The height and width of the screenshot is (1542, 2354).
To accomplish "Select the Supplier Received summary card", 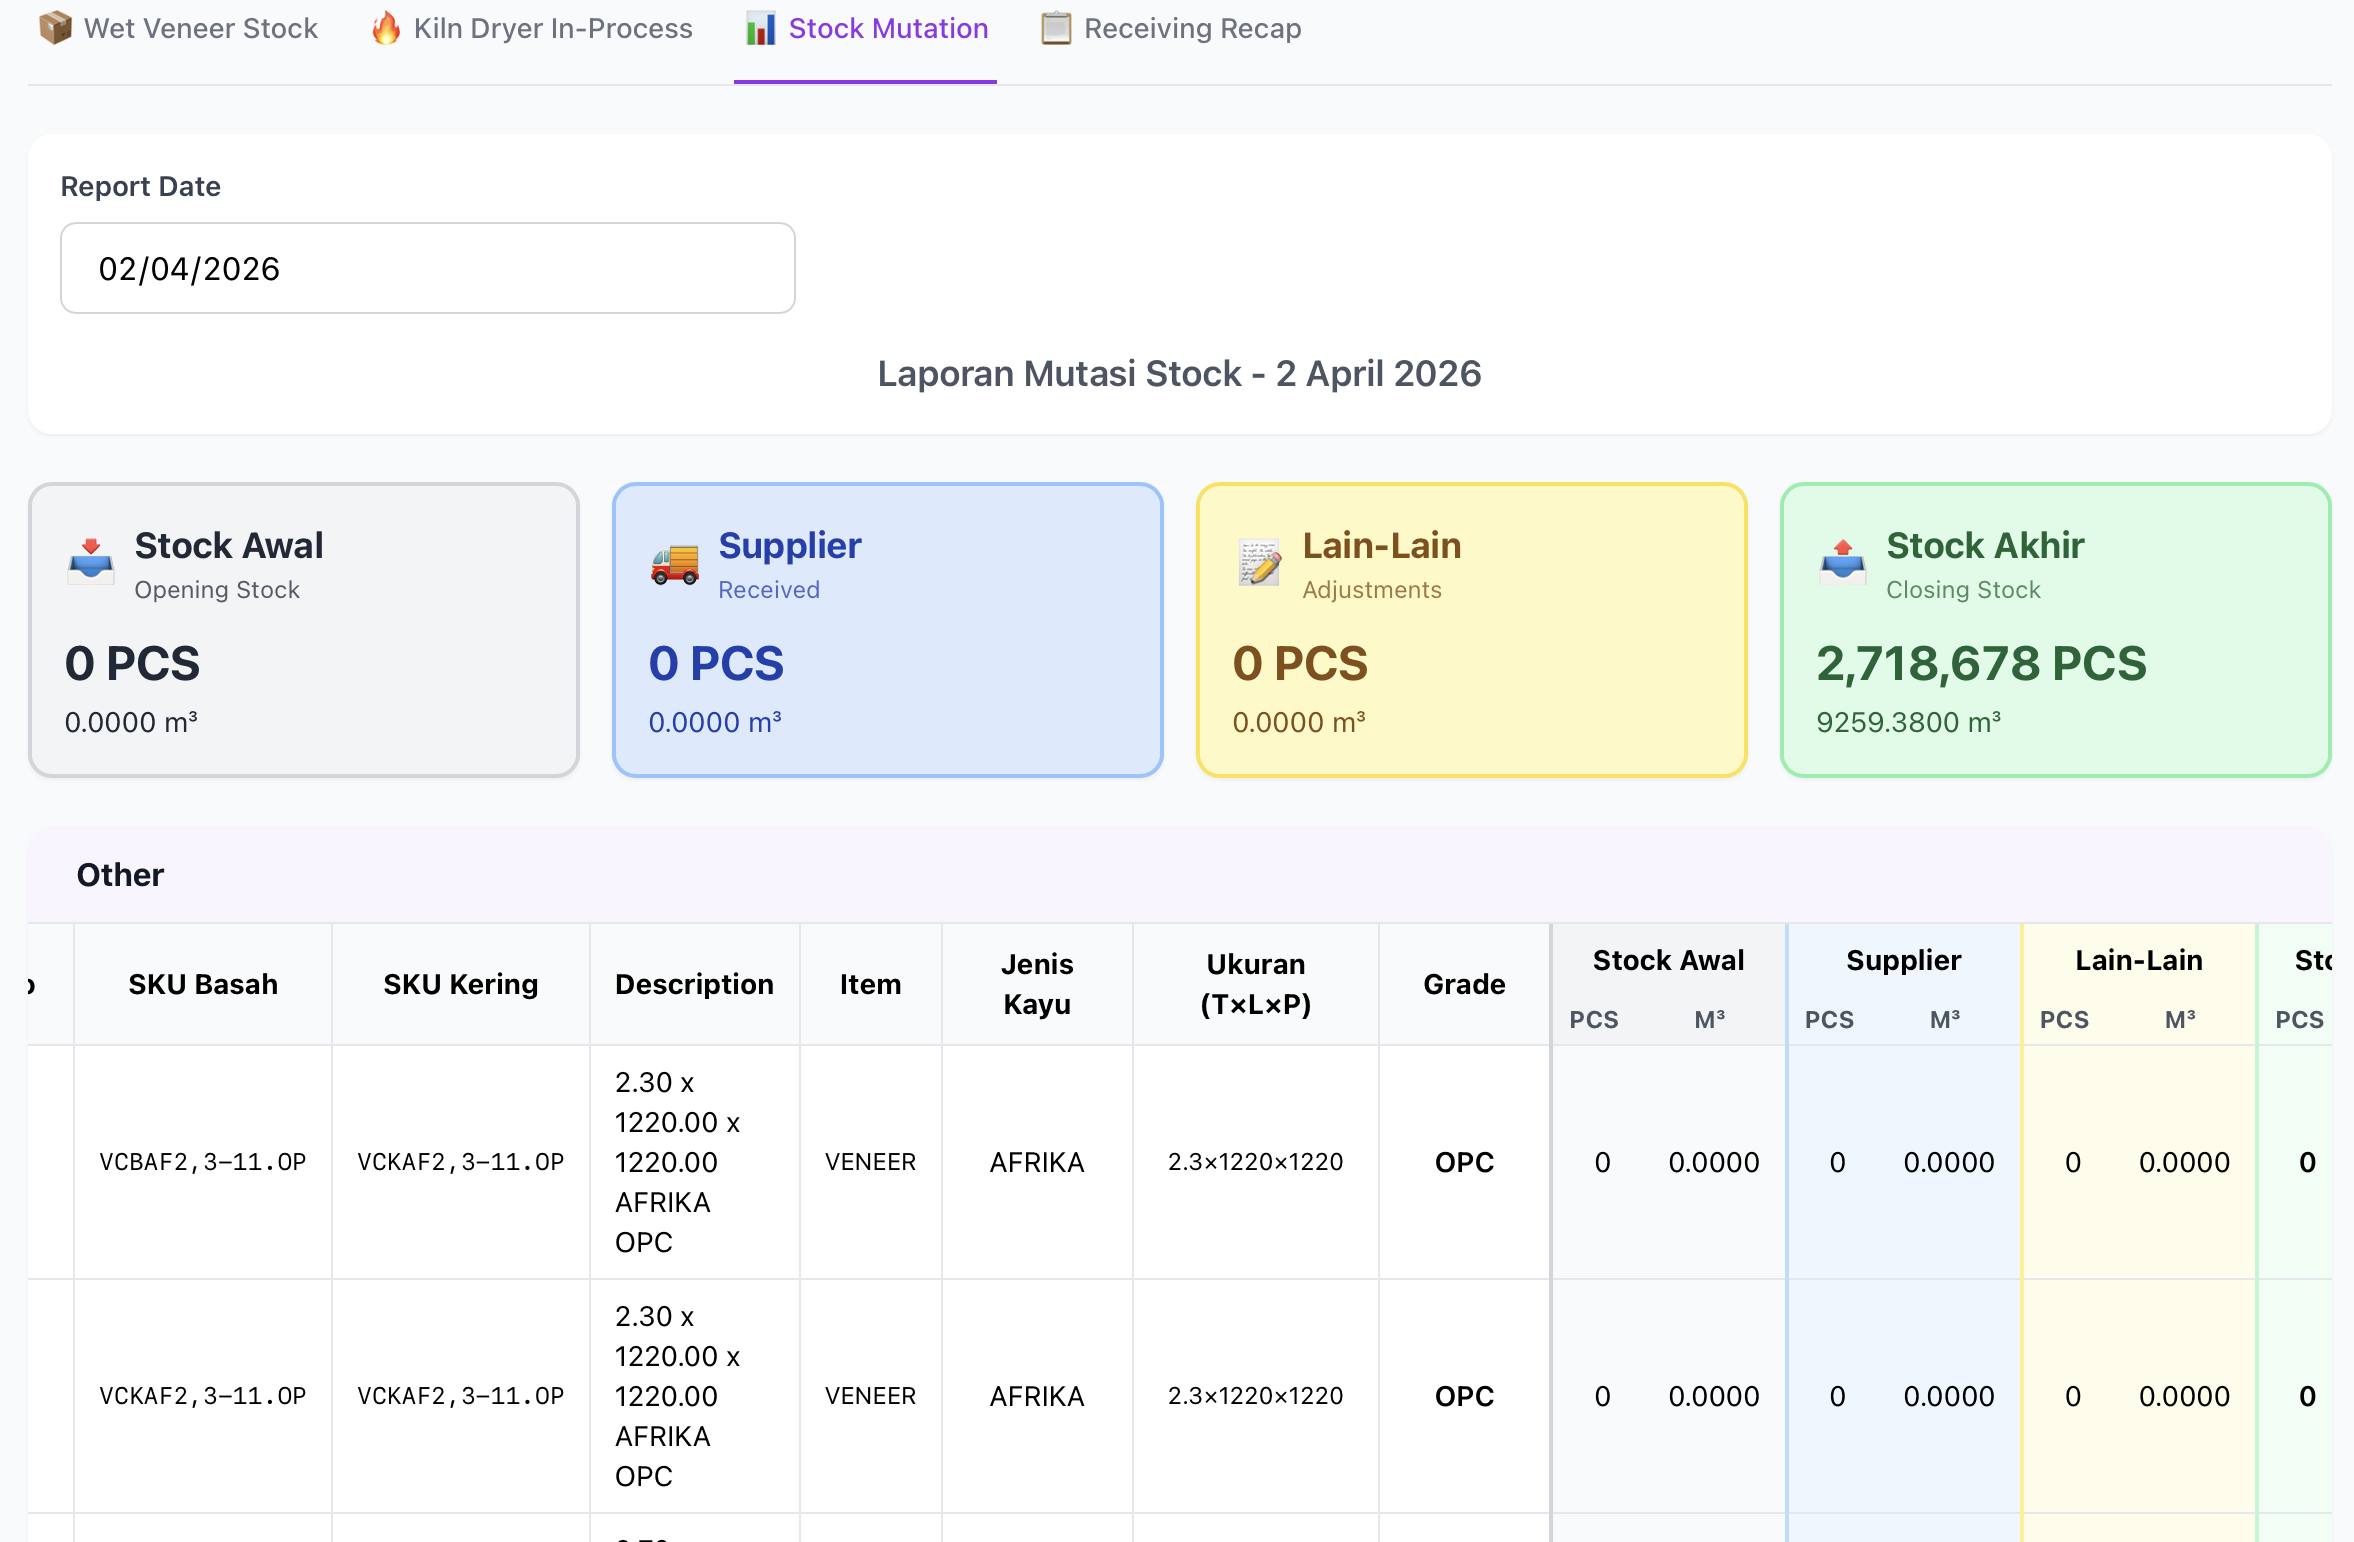I will (887, 630).
